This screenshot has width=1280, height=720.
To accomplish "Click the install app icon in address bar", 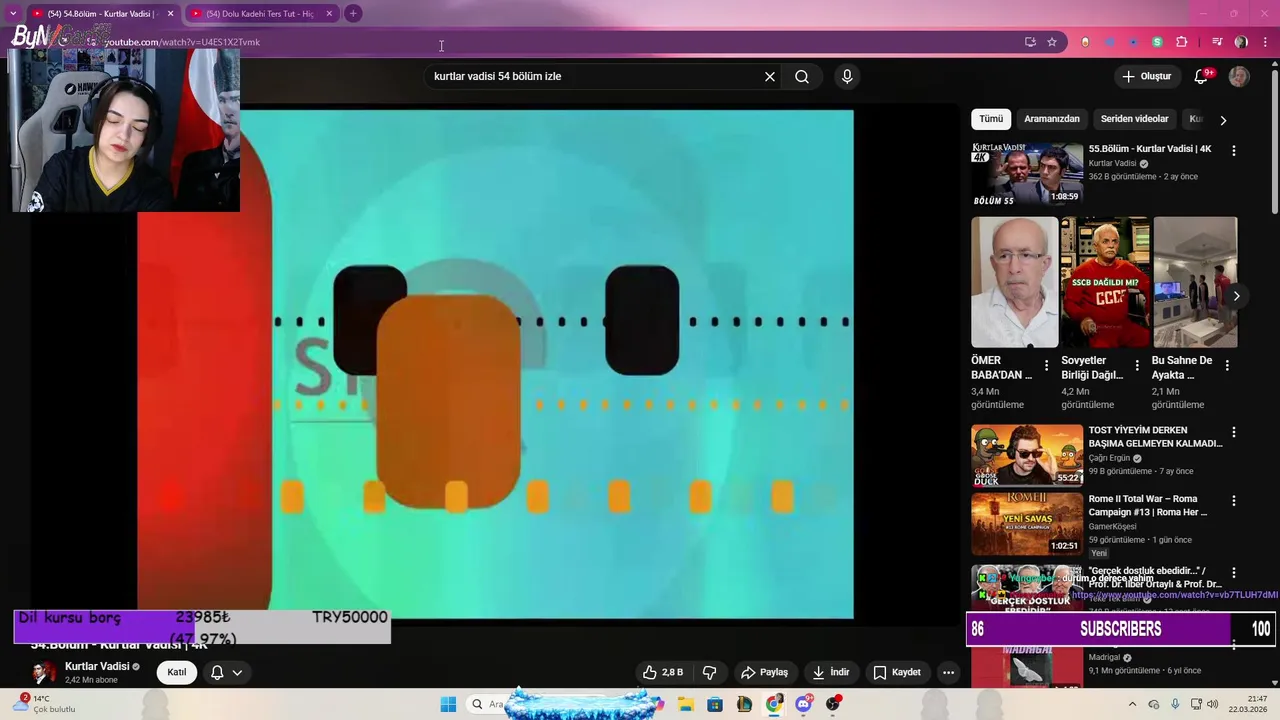I will click(1030, 42).
